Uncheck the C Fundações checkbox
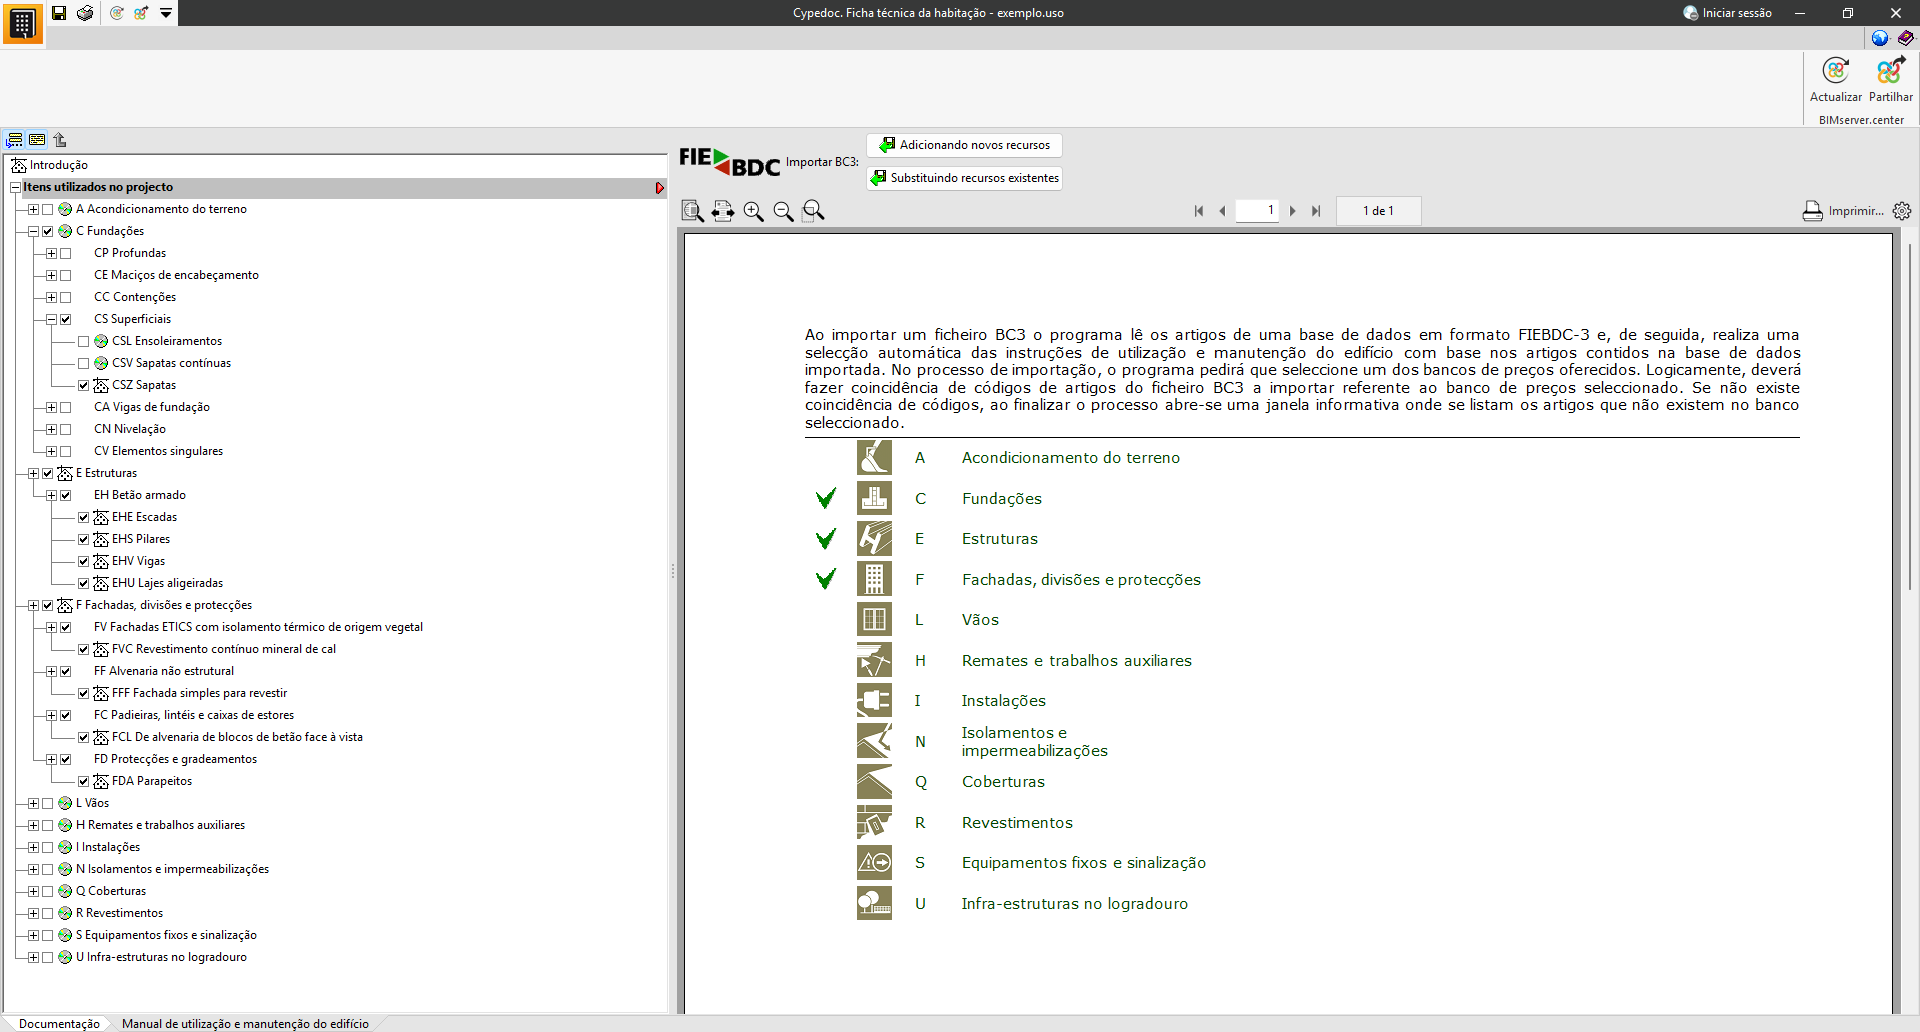 point(48,232)
